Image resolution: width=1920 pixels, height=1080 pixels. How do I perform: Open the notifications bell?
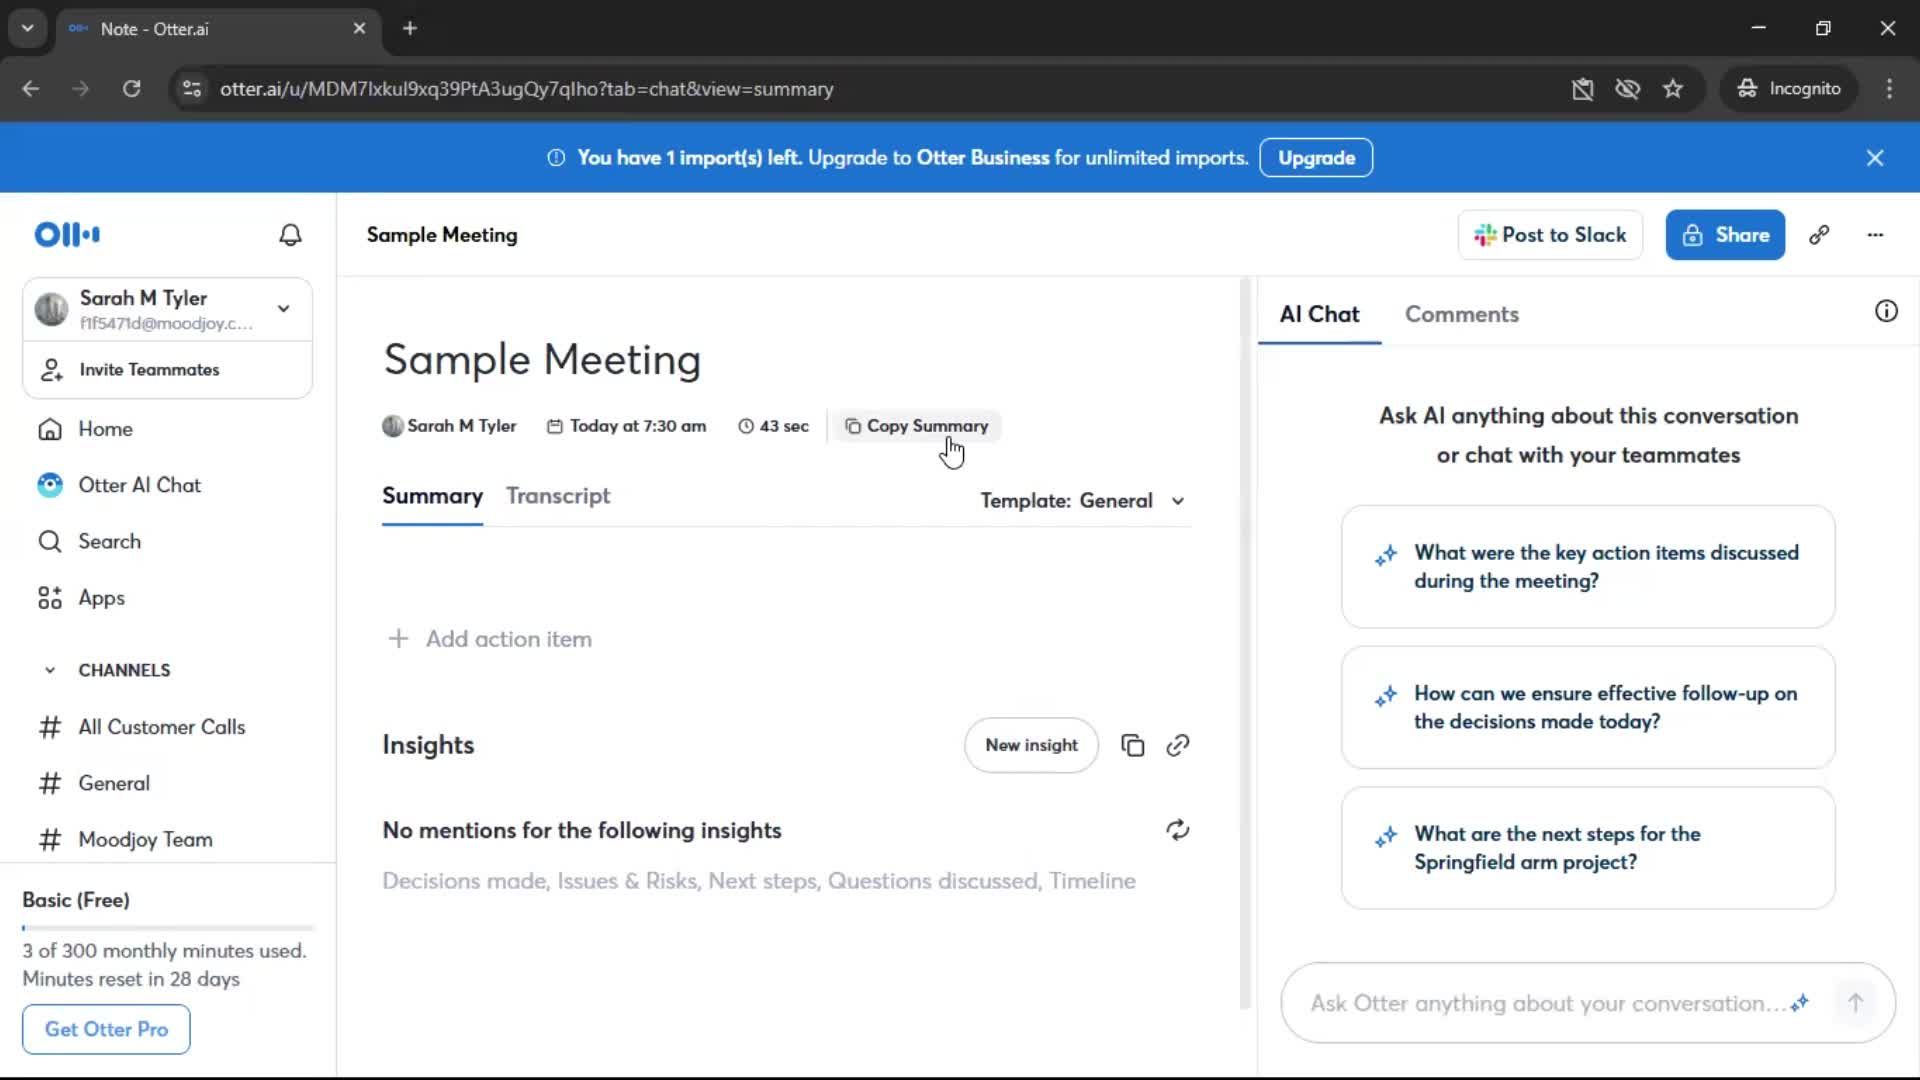click(x=290, y=235)
